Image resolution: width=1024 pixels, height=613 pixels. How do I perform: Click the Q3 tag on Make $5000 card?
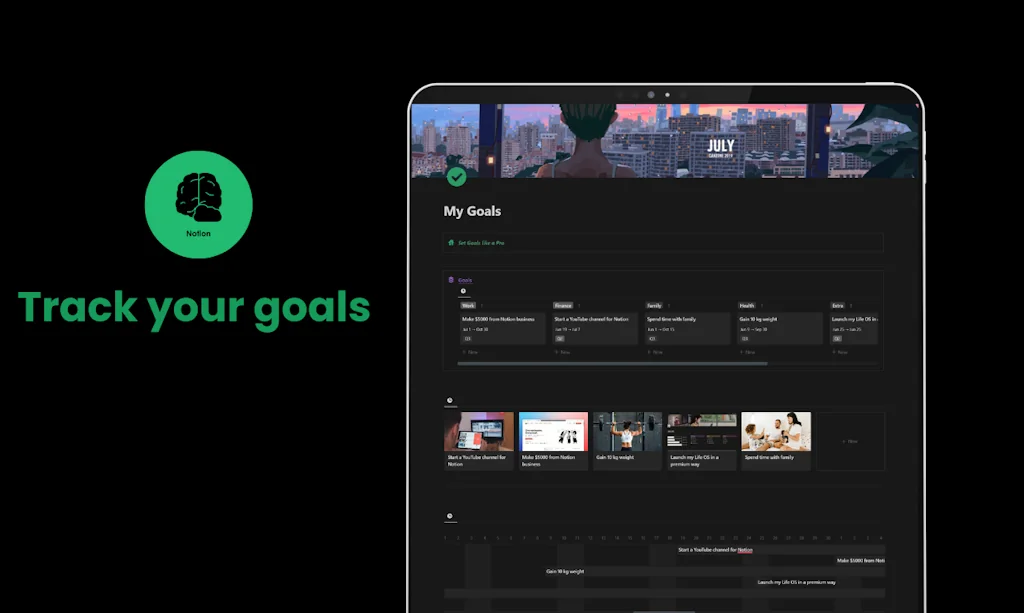pyautogui.click(x=468, y=339)
